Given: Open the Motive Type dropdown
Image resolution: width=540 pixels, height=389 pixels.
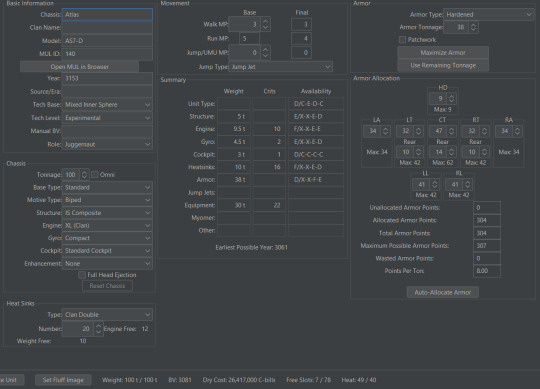Looking at the screenshot, I should tap(107, 200).
